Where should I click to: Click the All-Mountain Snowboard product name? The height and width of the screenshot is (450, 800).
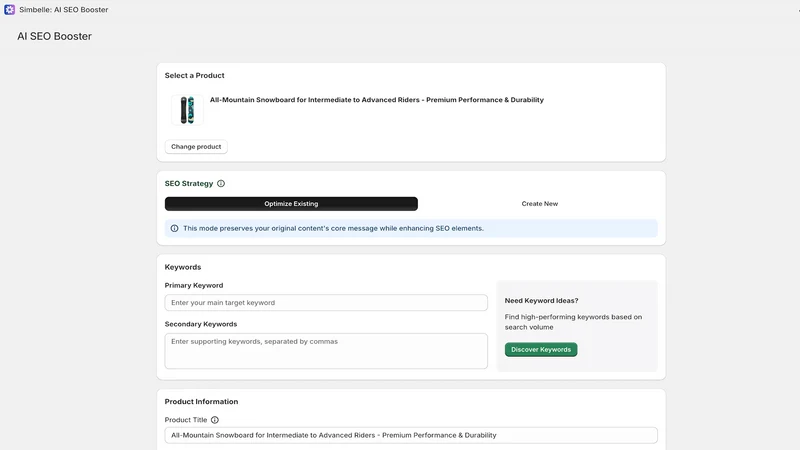(377, 100)
